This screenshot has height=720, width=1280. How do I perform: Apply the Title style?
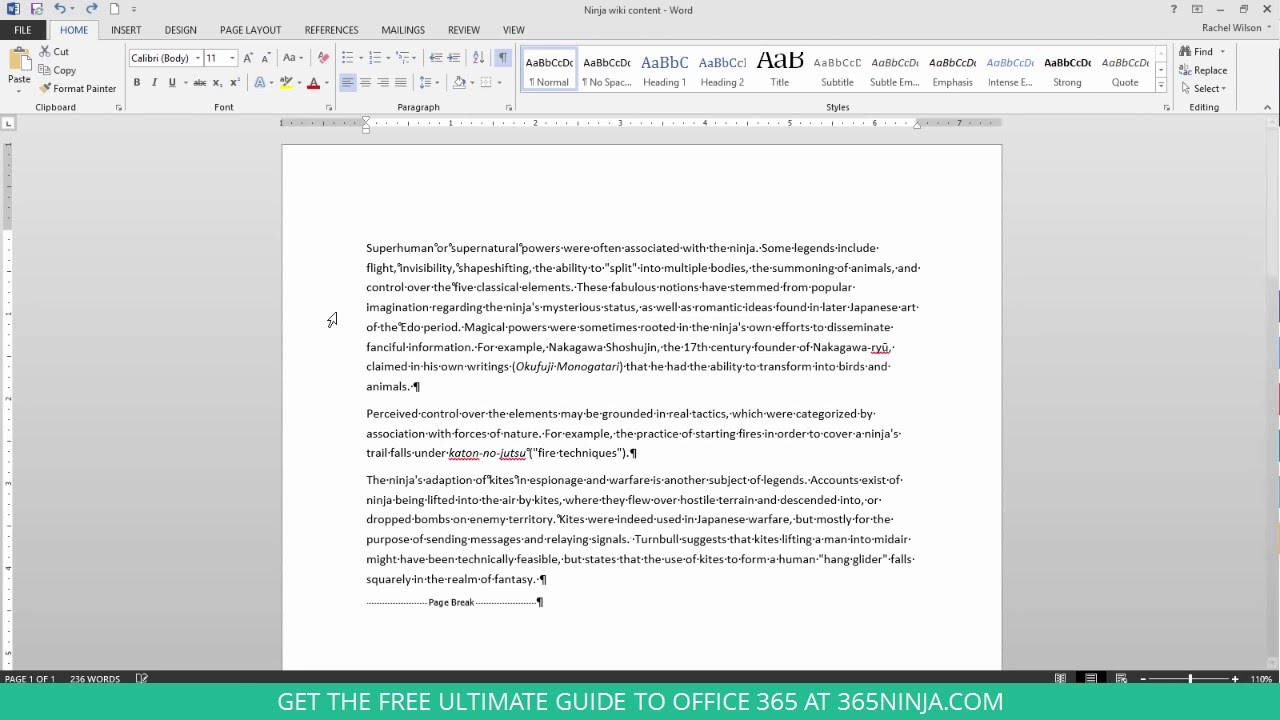point(780,70)
